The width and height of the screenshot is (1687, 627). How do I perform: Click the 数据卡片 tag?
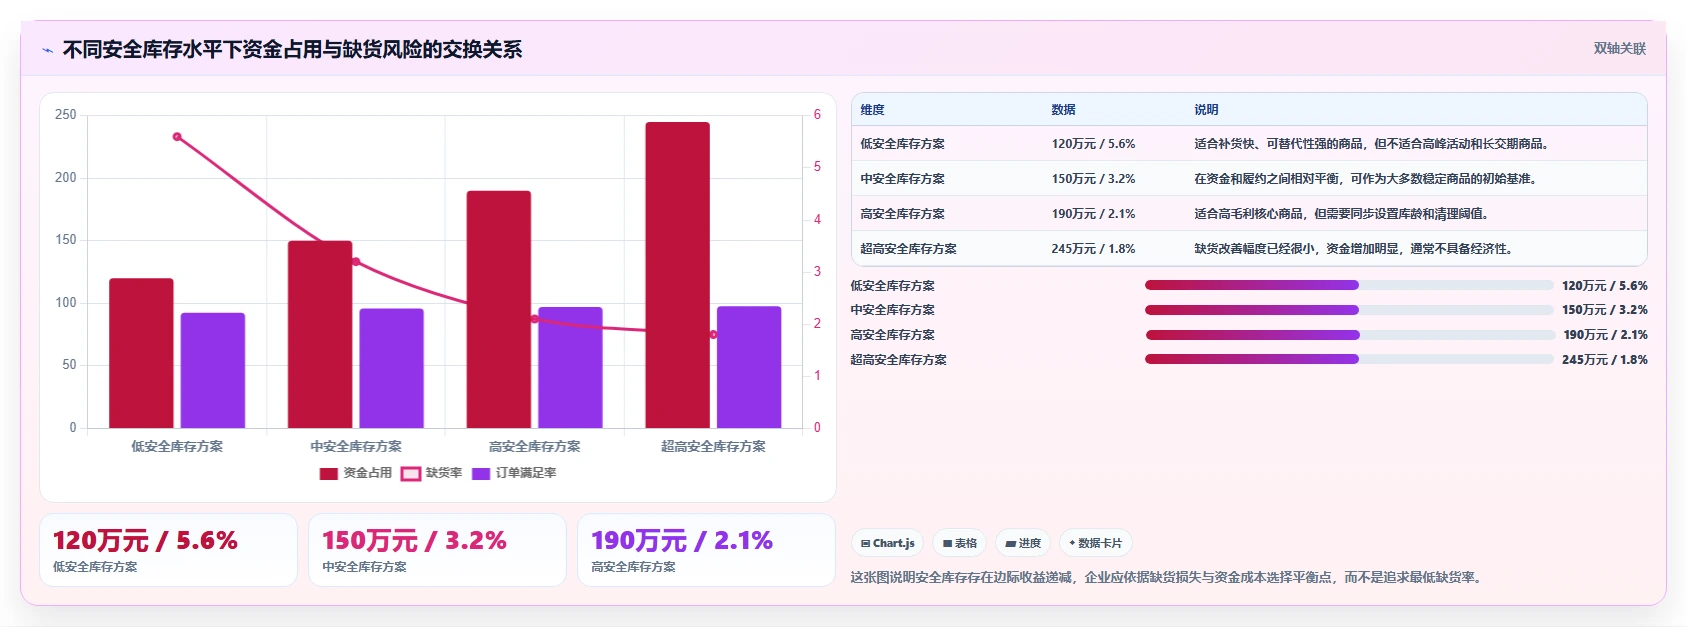click(x=1095, y=544)
